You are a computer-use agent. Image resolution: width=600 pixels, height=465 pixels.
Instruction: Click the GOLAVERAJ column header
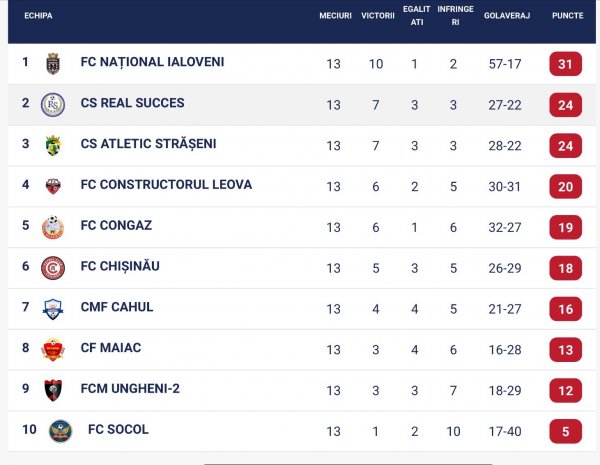pyautogui.click(x=507, y=16)
